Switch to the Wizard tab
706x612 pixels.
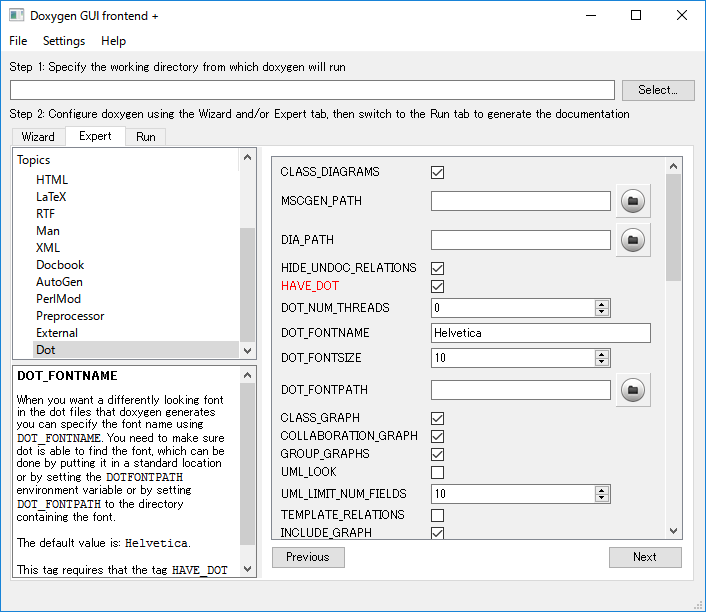(38, 137)
